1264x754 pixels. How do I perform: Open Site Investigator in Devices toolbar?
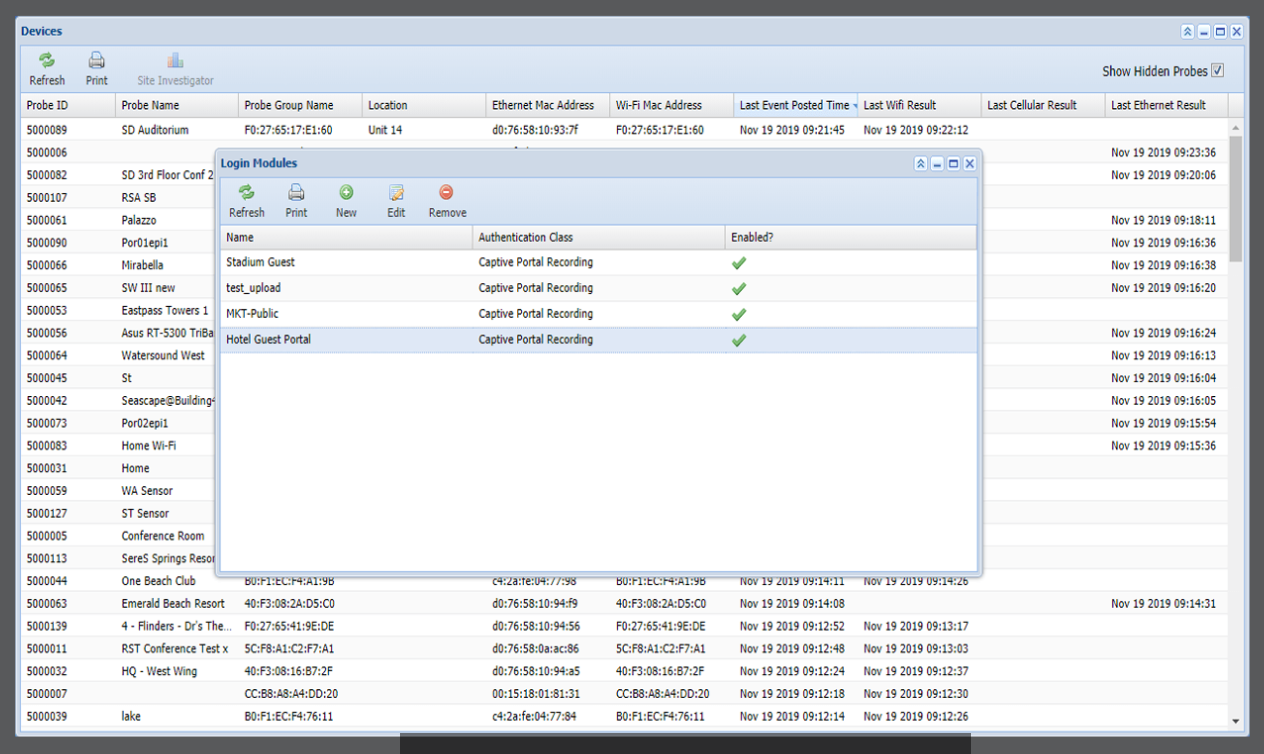pyautogui.click(x=175, y=69)
